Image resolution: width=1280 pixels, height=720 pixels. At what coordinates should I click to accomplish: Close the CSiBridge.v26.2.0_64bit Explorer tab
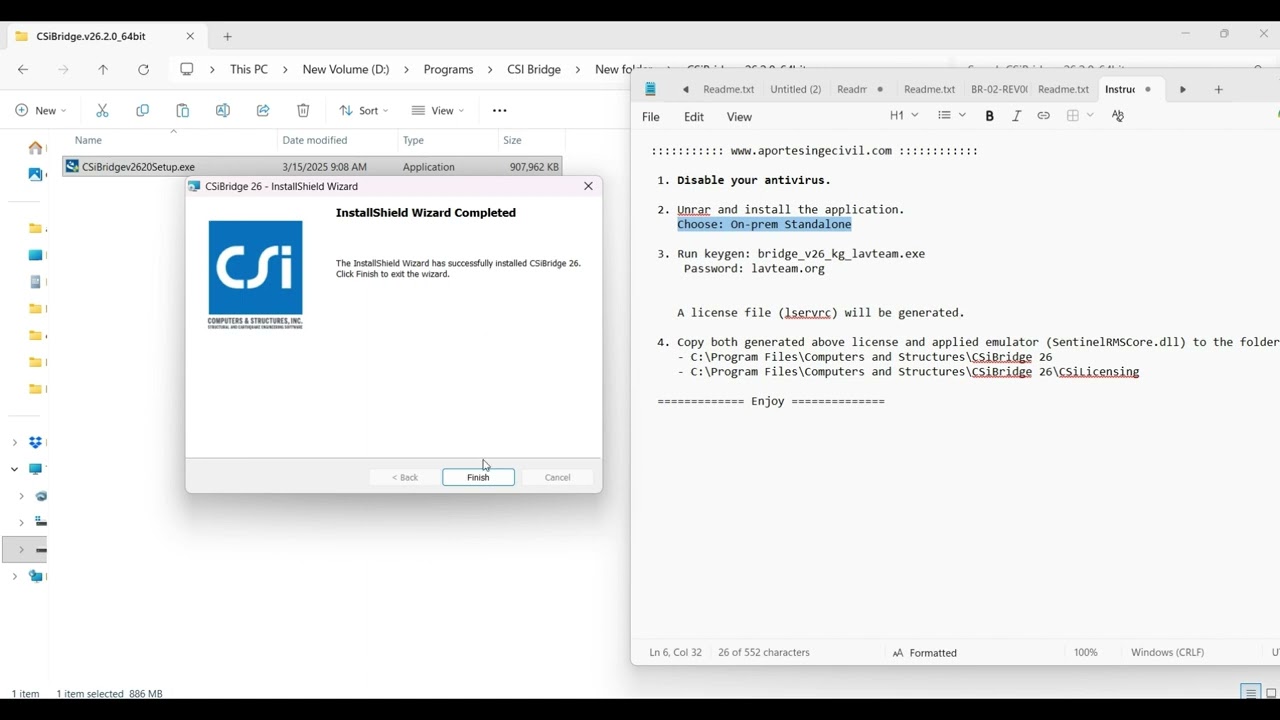coord(190,36)
